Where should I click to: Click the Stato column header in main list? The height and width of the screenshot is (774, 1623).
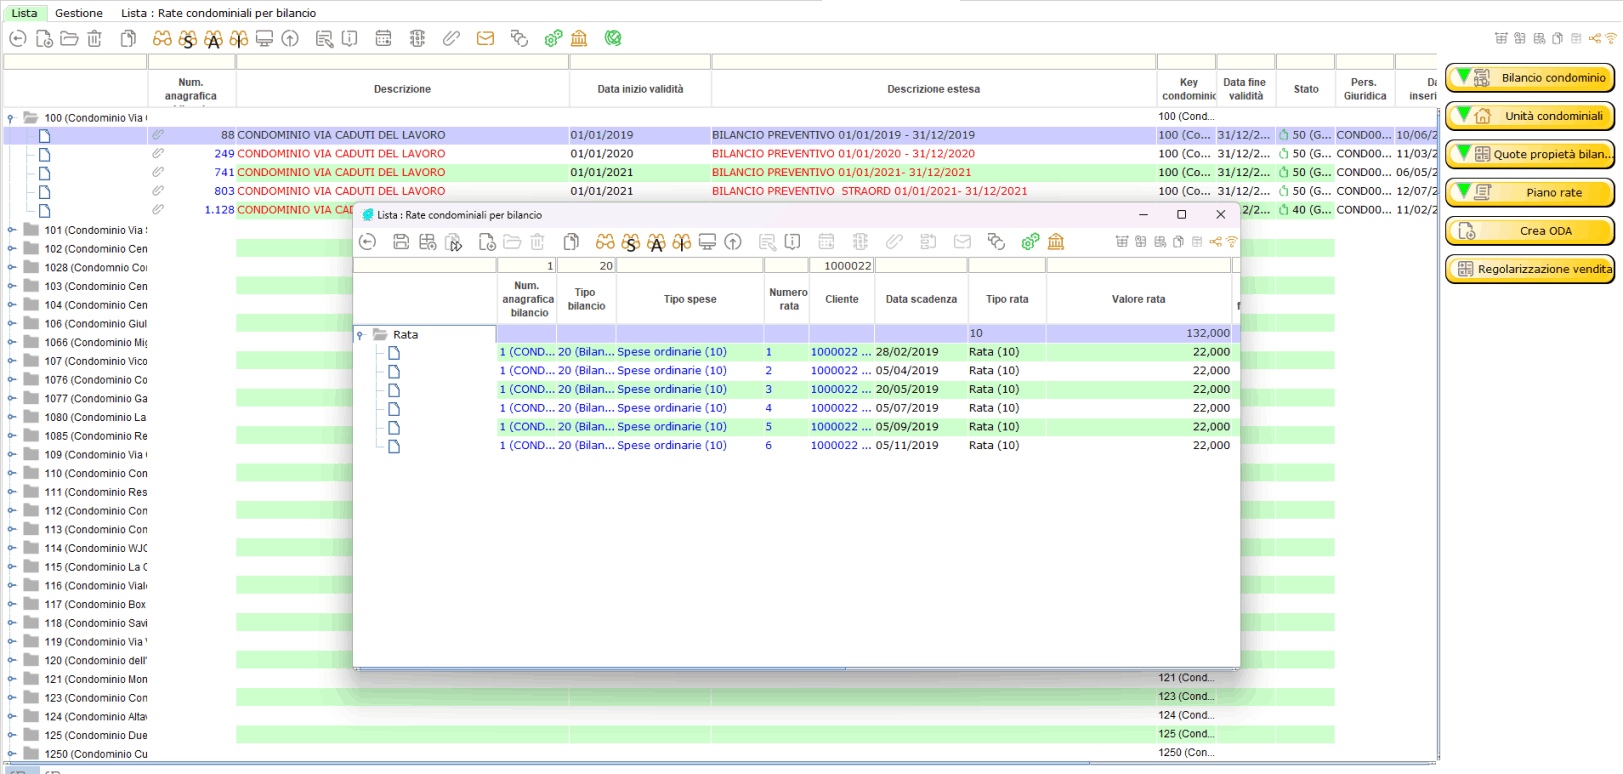tap(1306, 89)
